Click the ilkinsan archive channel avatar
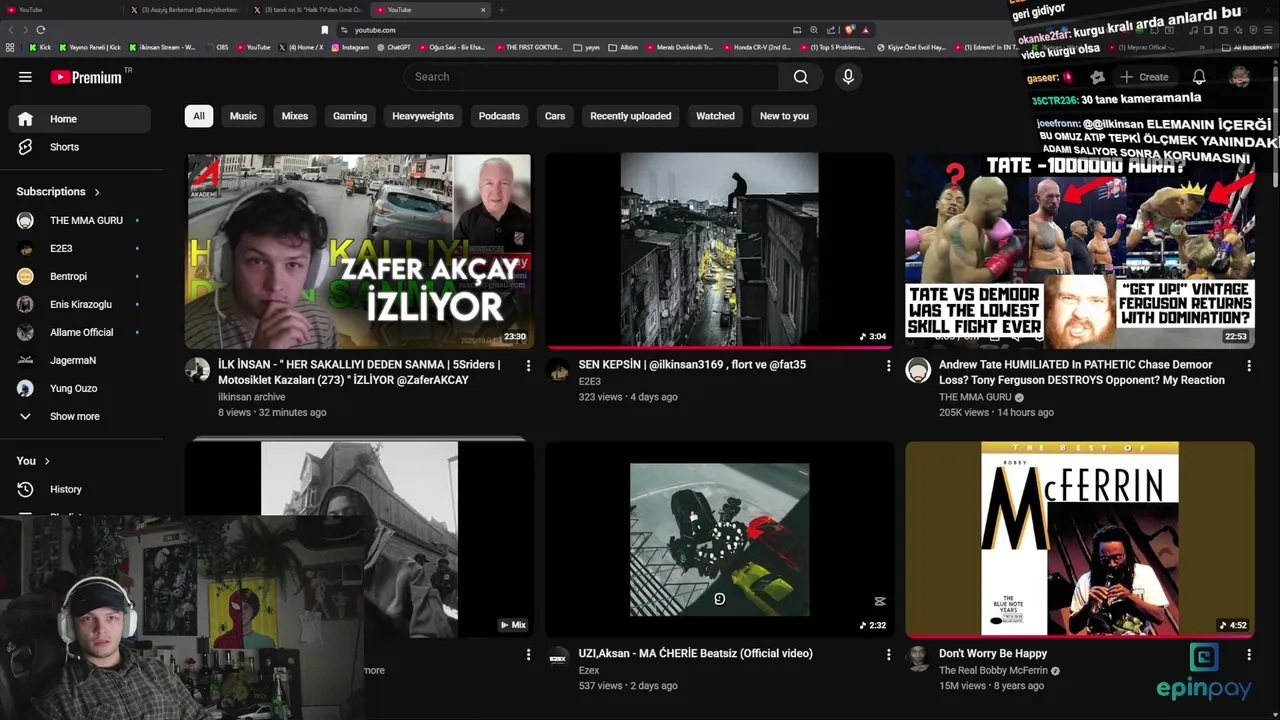This screenshot has width=1280, height=720. [x=198, y=370]
